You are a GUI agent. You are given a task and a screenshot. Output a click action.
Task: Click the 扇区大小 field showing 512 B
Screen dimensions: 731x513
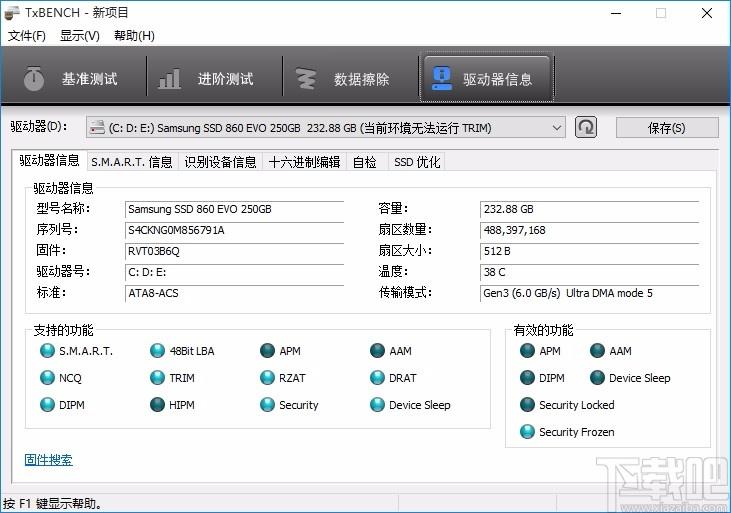[589, 251]
